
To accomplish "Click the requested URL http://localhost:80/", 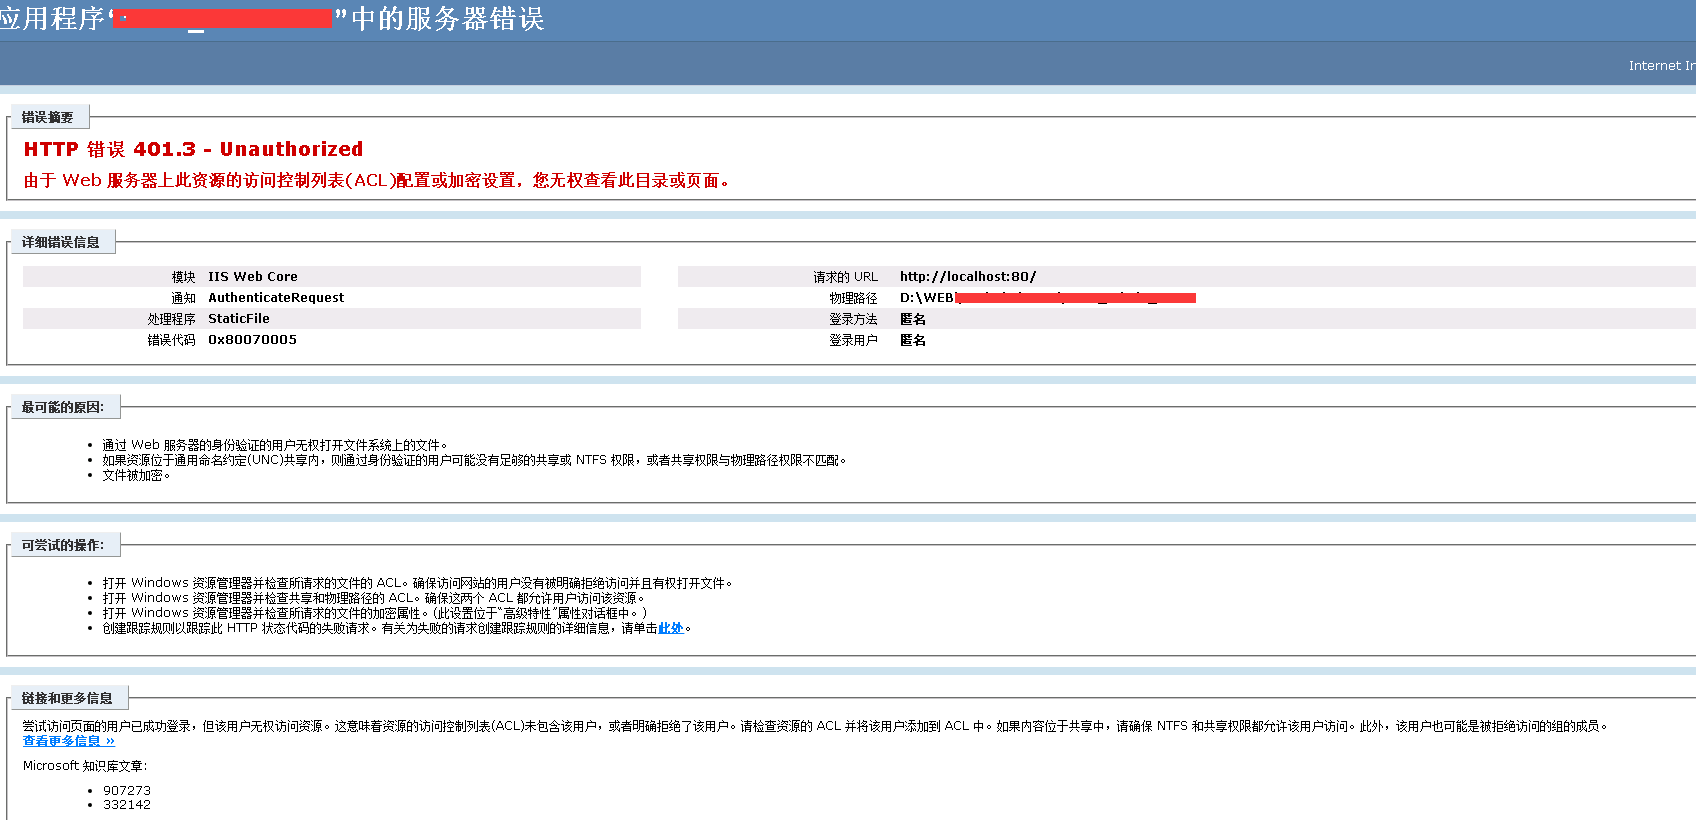I will [968, 277].
